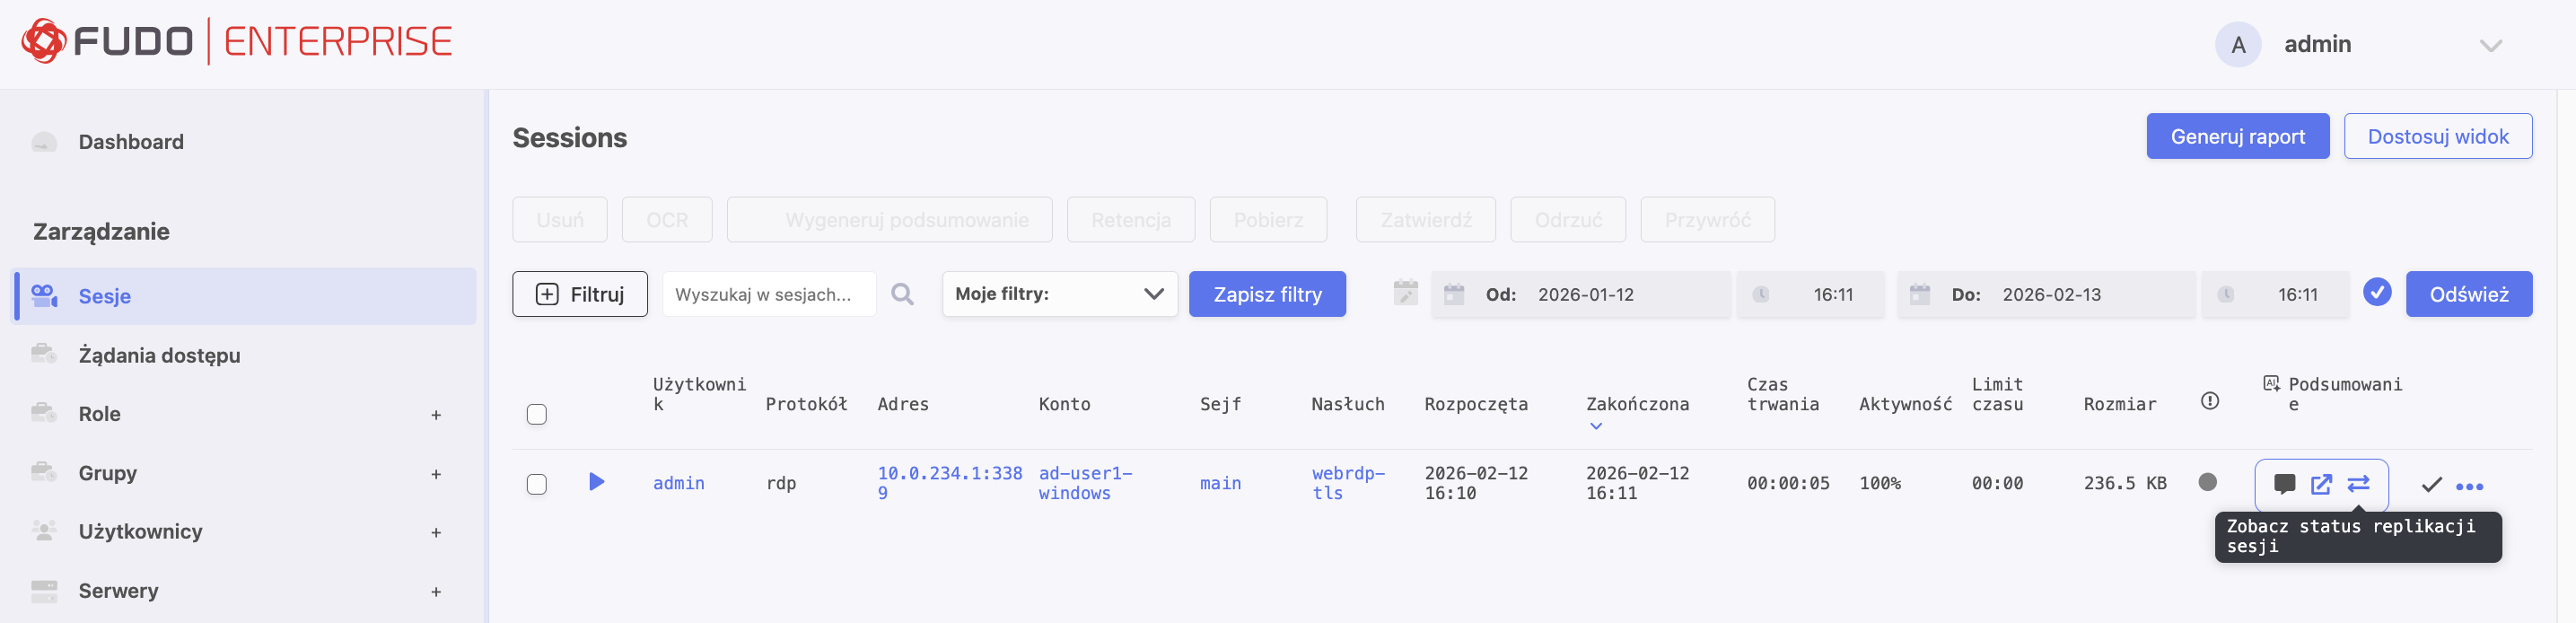Click the calendar edit icon before Od date
Image resolution: width=2576 pixels, height=623 pixels.
tap(1405, 294)
